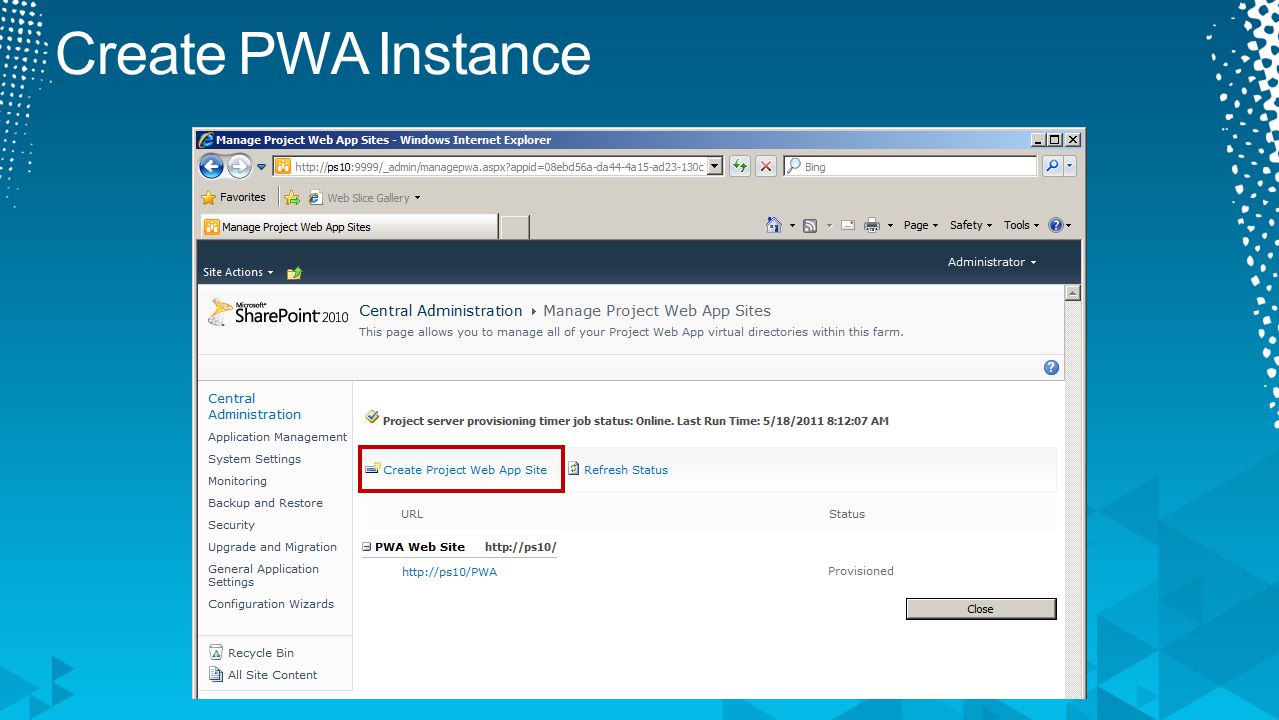Click the Navigate Up folder icon
The width and height of the screenshot is (1279, 720).
[294, 273]
